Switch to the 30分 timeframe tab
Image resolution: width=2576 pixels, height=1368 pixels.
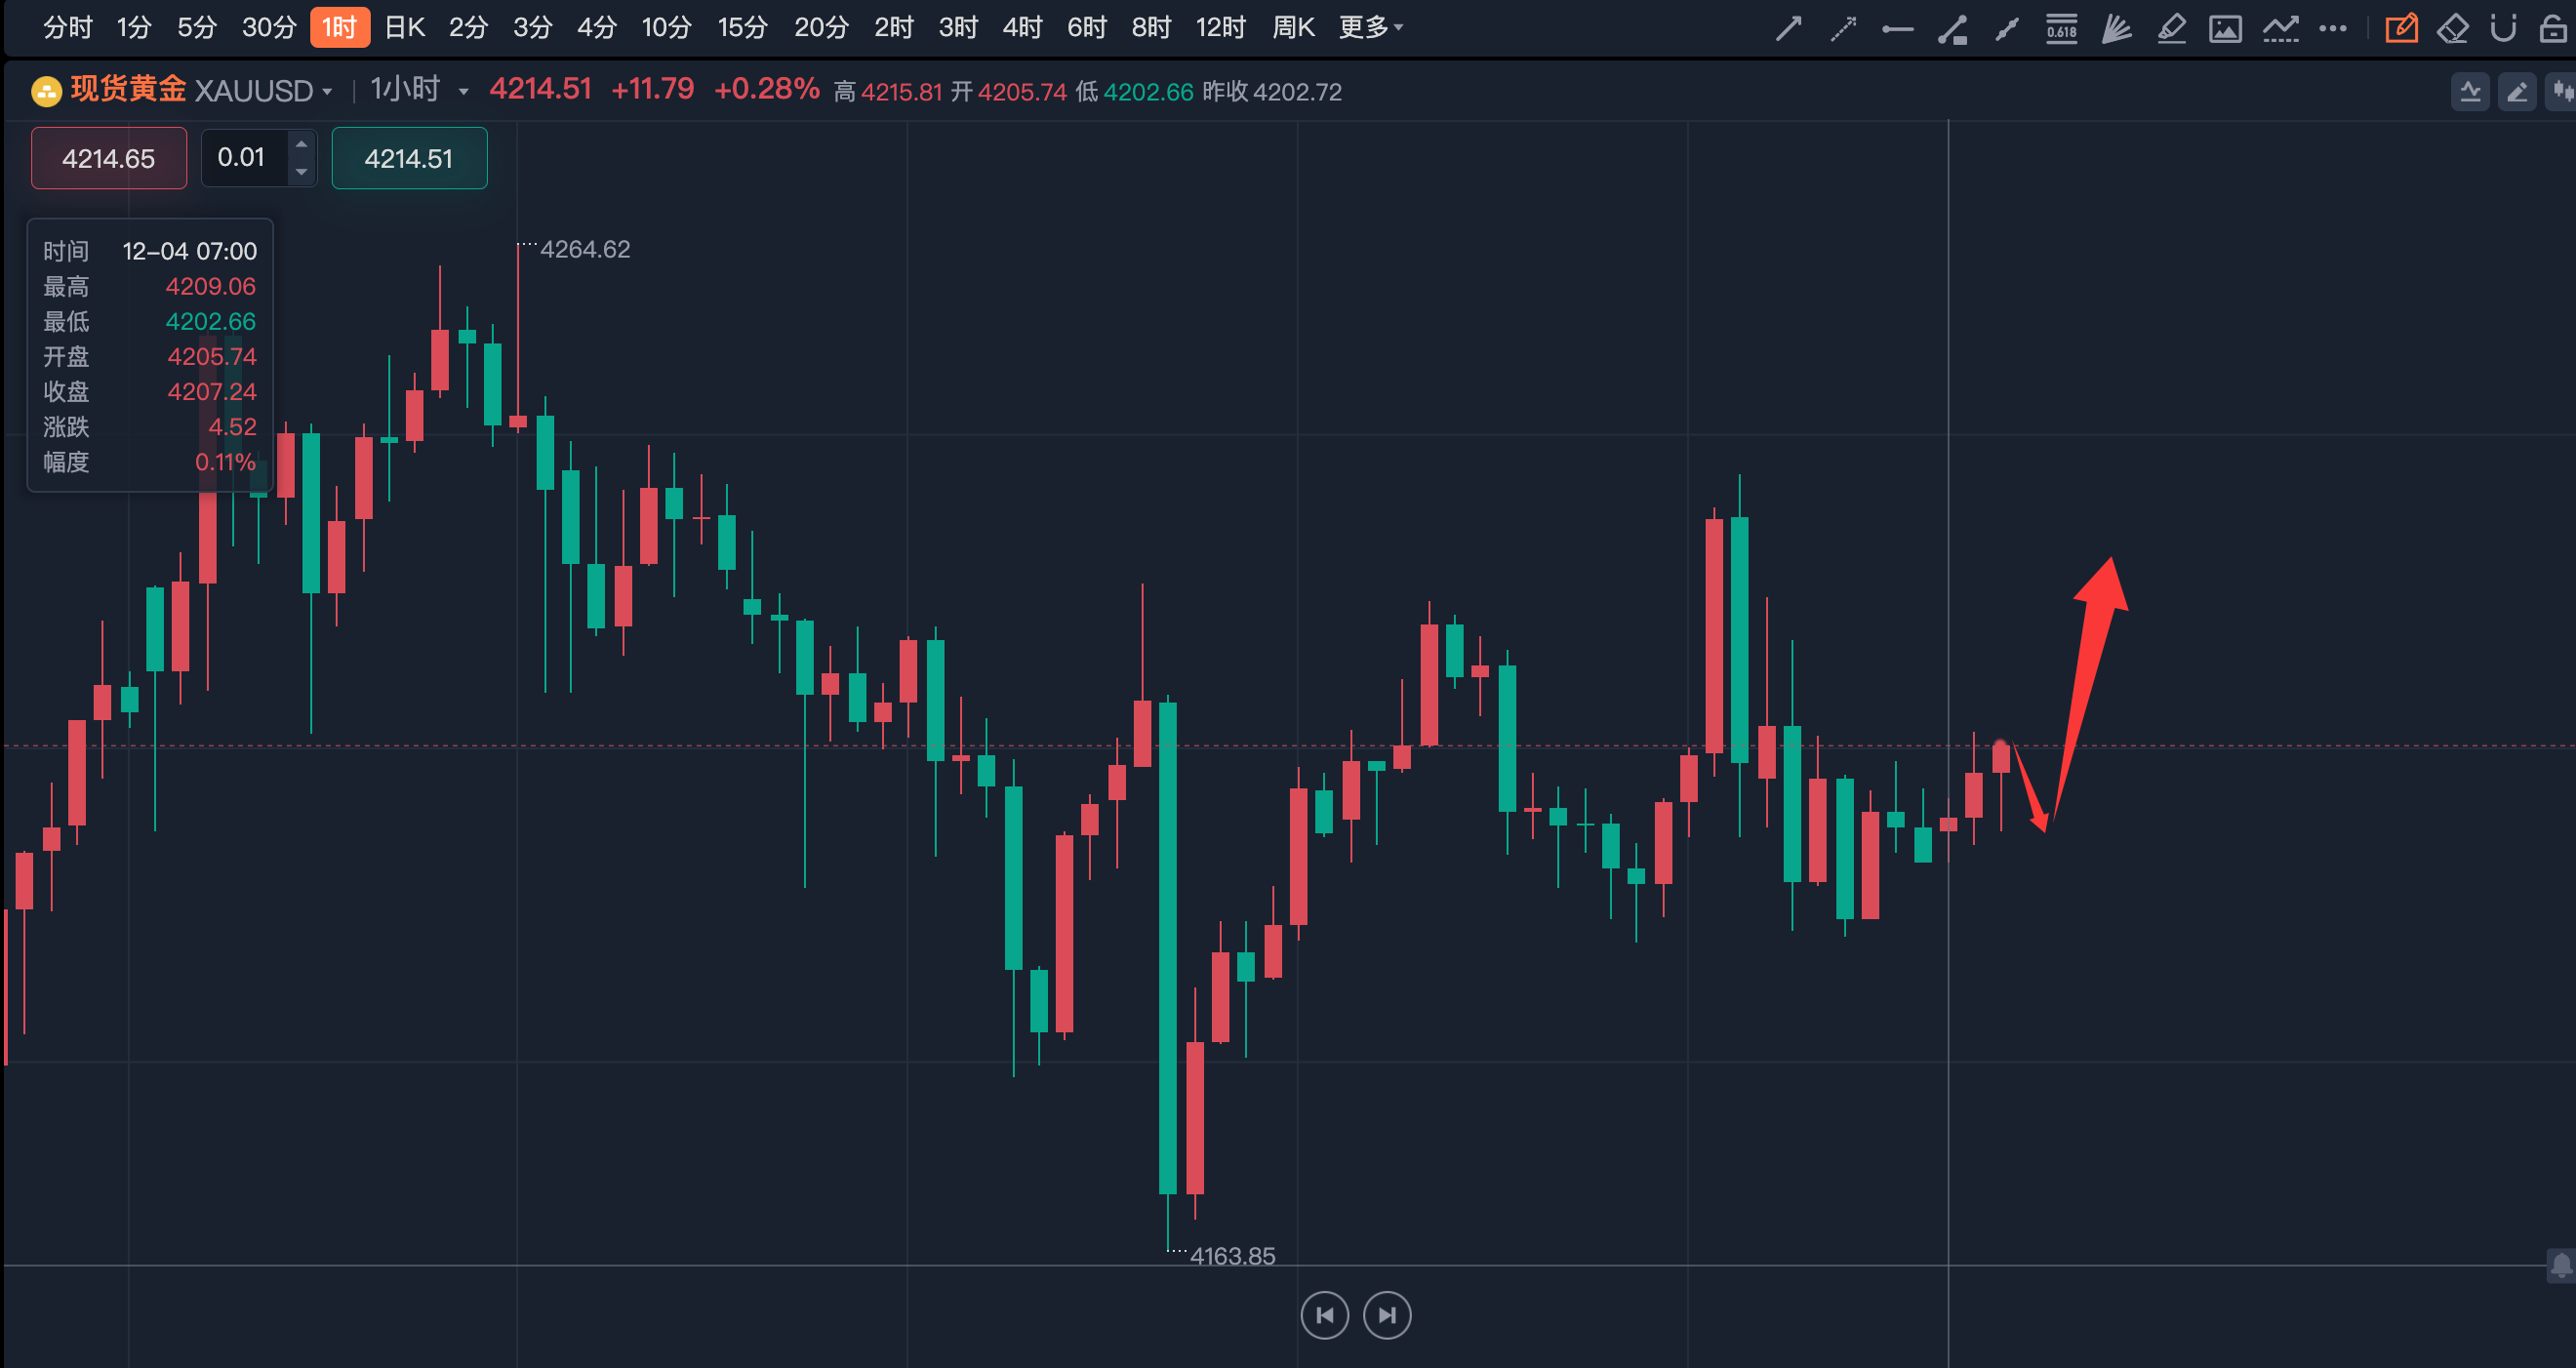coord(269,27)
